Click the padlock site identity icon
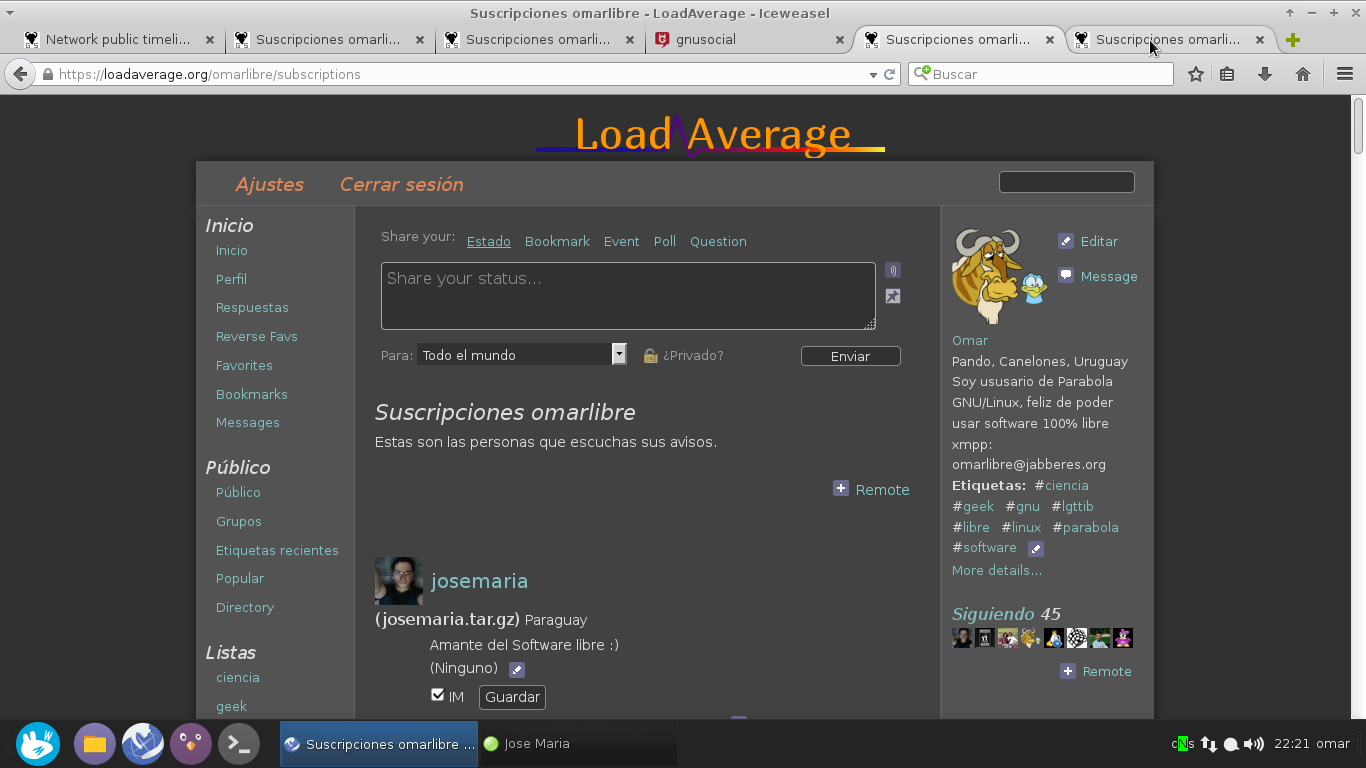The width and height of the screenshot is (1366, 768). pos(47,74)
